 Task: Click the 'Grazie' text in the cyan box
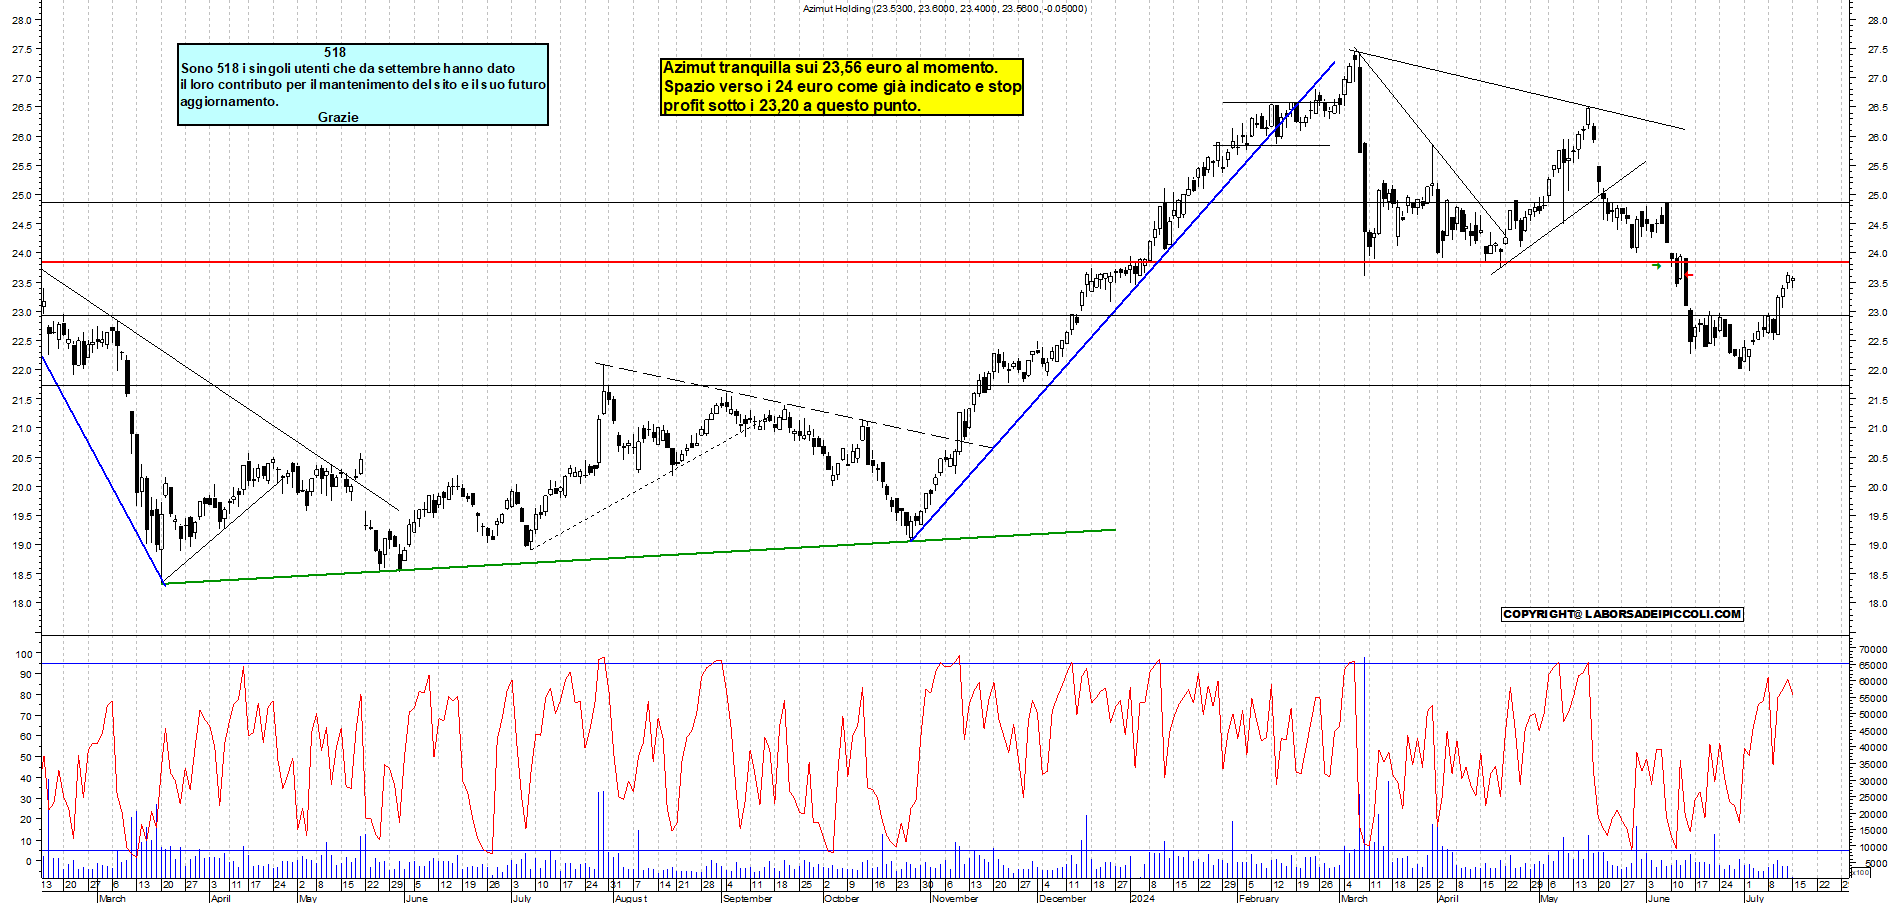338,117
